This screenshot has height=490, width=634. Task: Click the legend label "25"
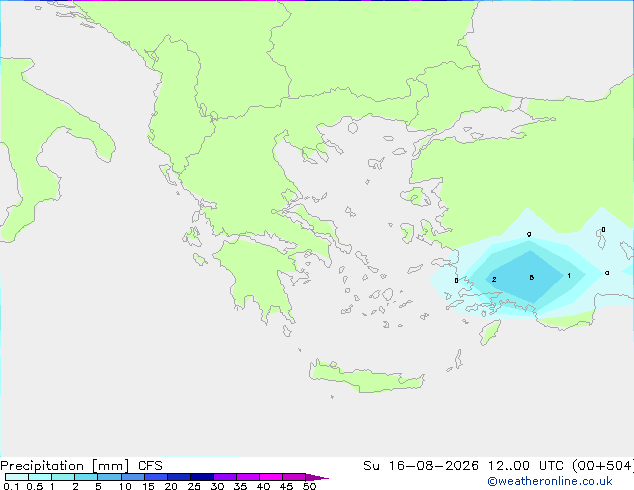coord(194,486)
